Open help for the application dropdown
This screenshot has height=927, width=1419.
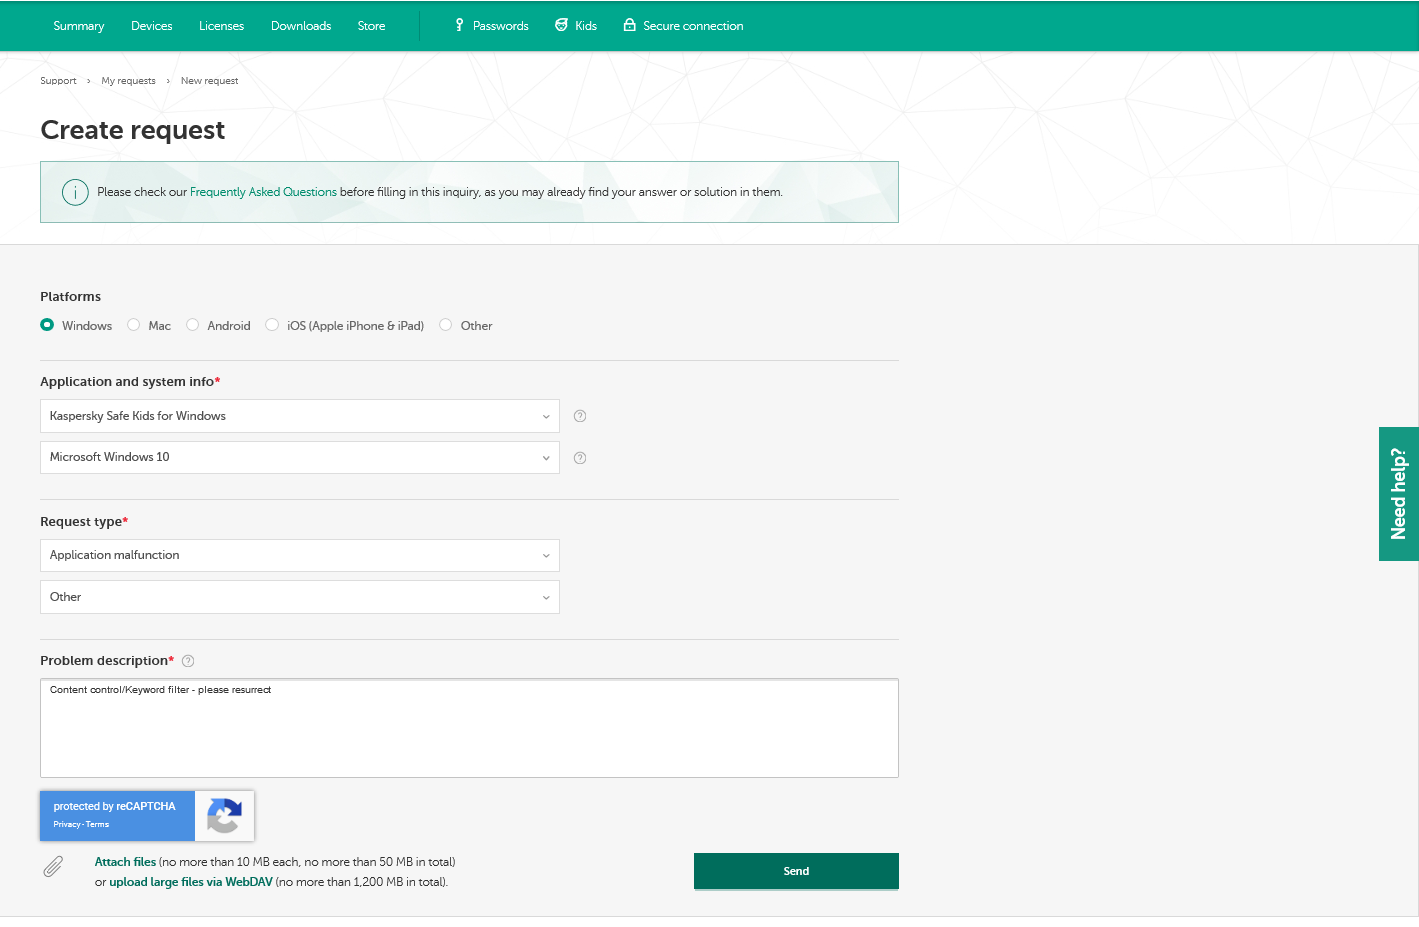tap(580, 416)
